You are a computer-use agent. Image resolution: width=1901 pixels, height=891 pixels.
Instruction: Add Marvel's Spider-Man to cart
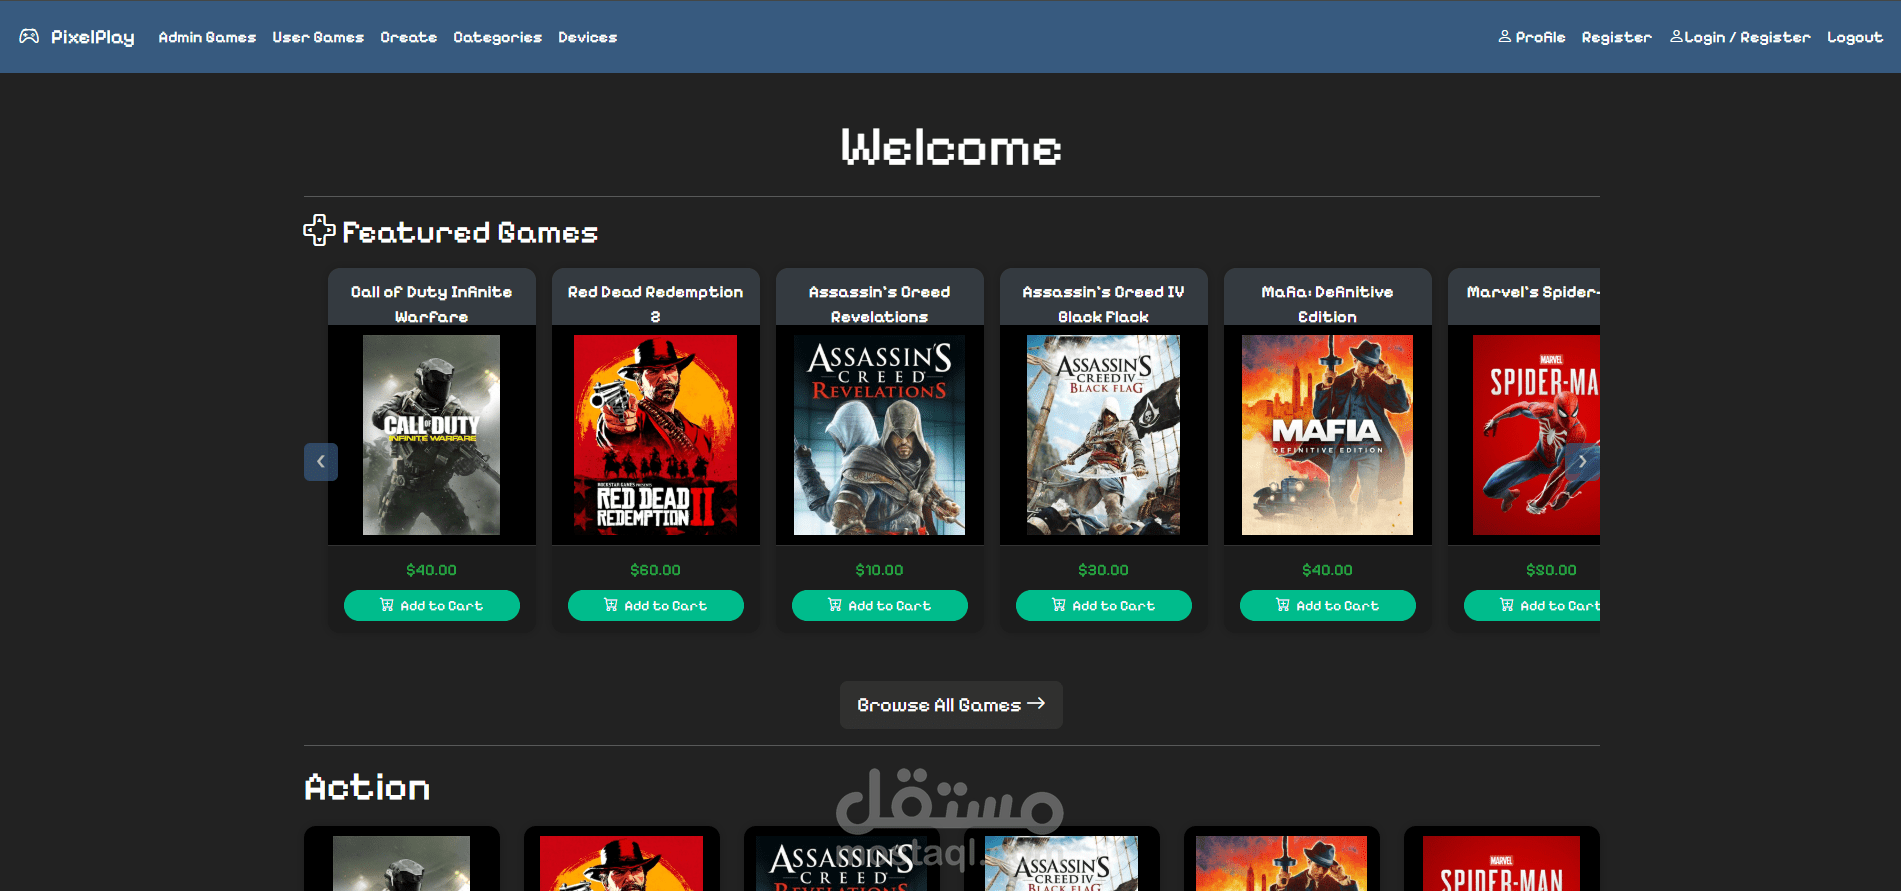pos(1532,605)
